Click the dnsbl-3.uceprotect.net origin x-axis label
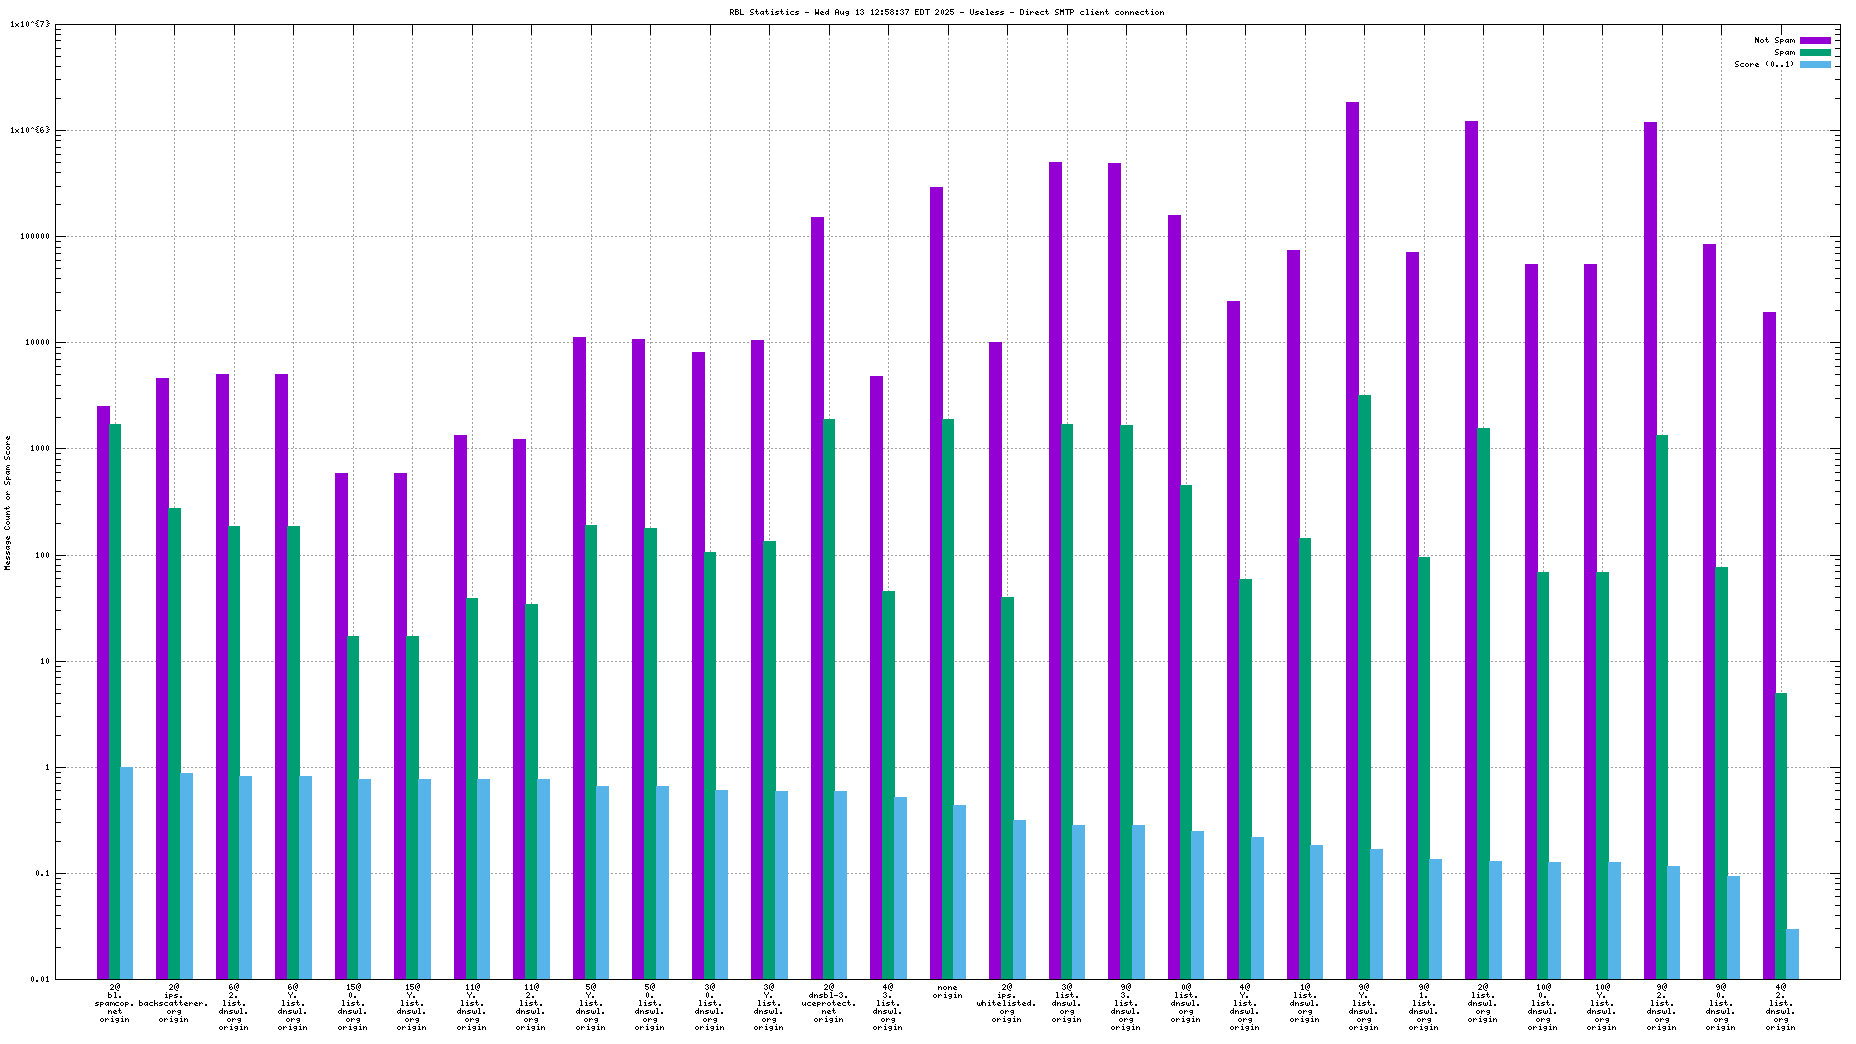1856x1044 pixels. point(828,1003)
